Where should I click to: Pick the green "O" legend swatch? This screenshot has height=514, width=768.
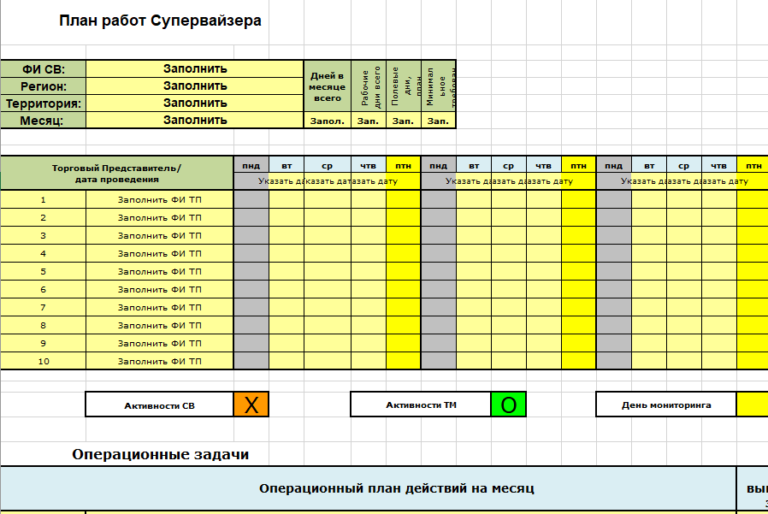(x=508, y=405)
